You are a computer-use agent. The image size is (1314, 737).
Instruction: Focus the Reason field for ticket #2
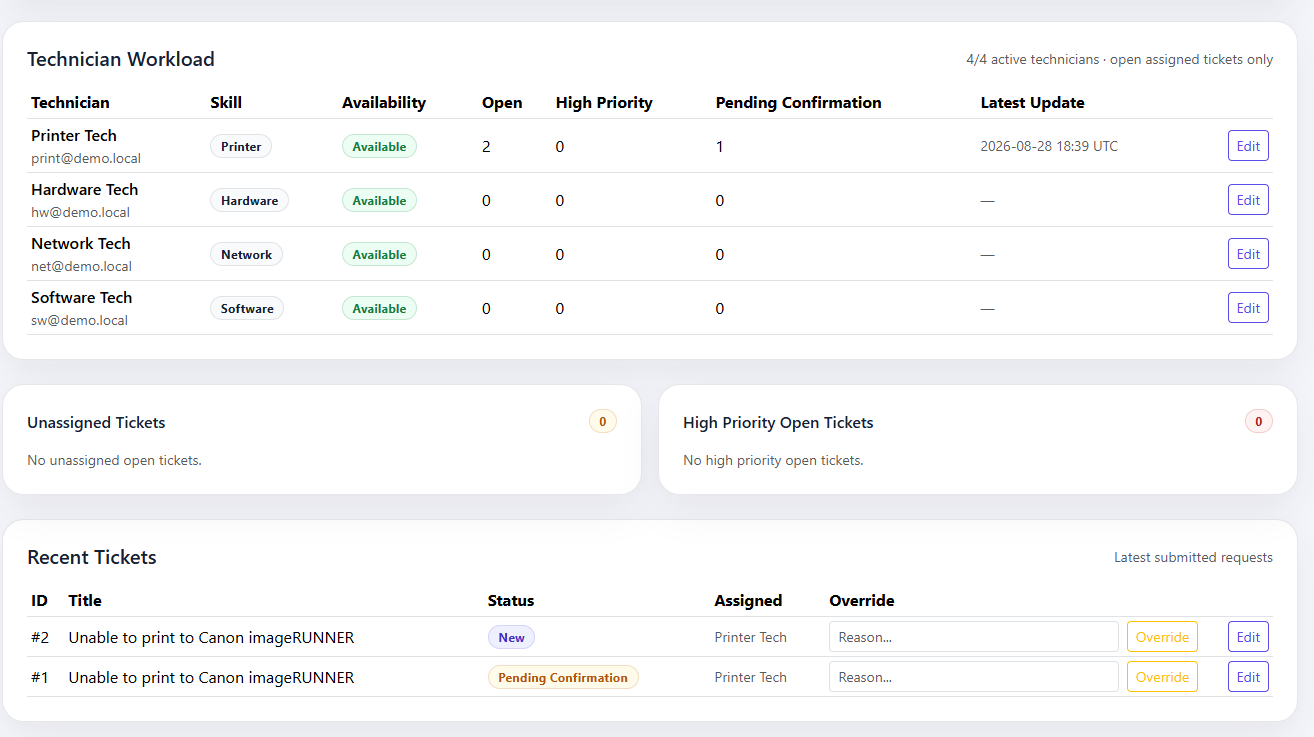[x=974, y=637]
